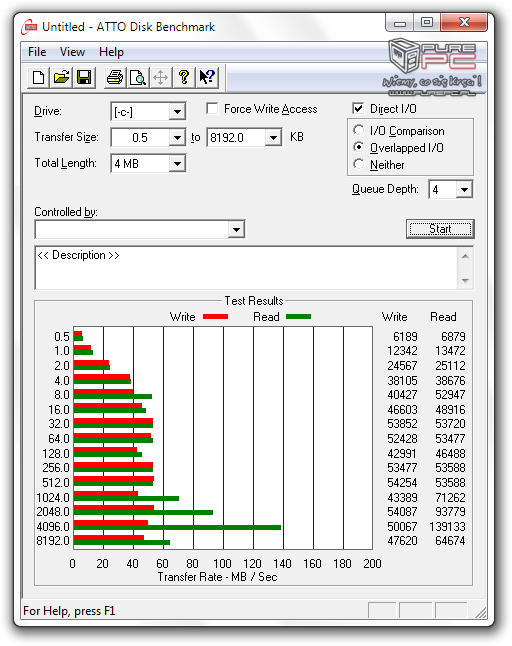The height and width of the screenshot is (646, 512).
Task: Click the yellow question mark About icon
Action: [184, 77]
